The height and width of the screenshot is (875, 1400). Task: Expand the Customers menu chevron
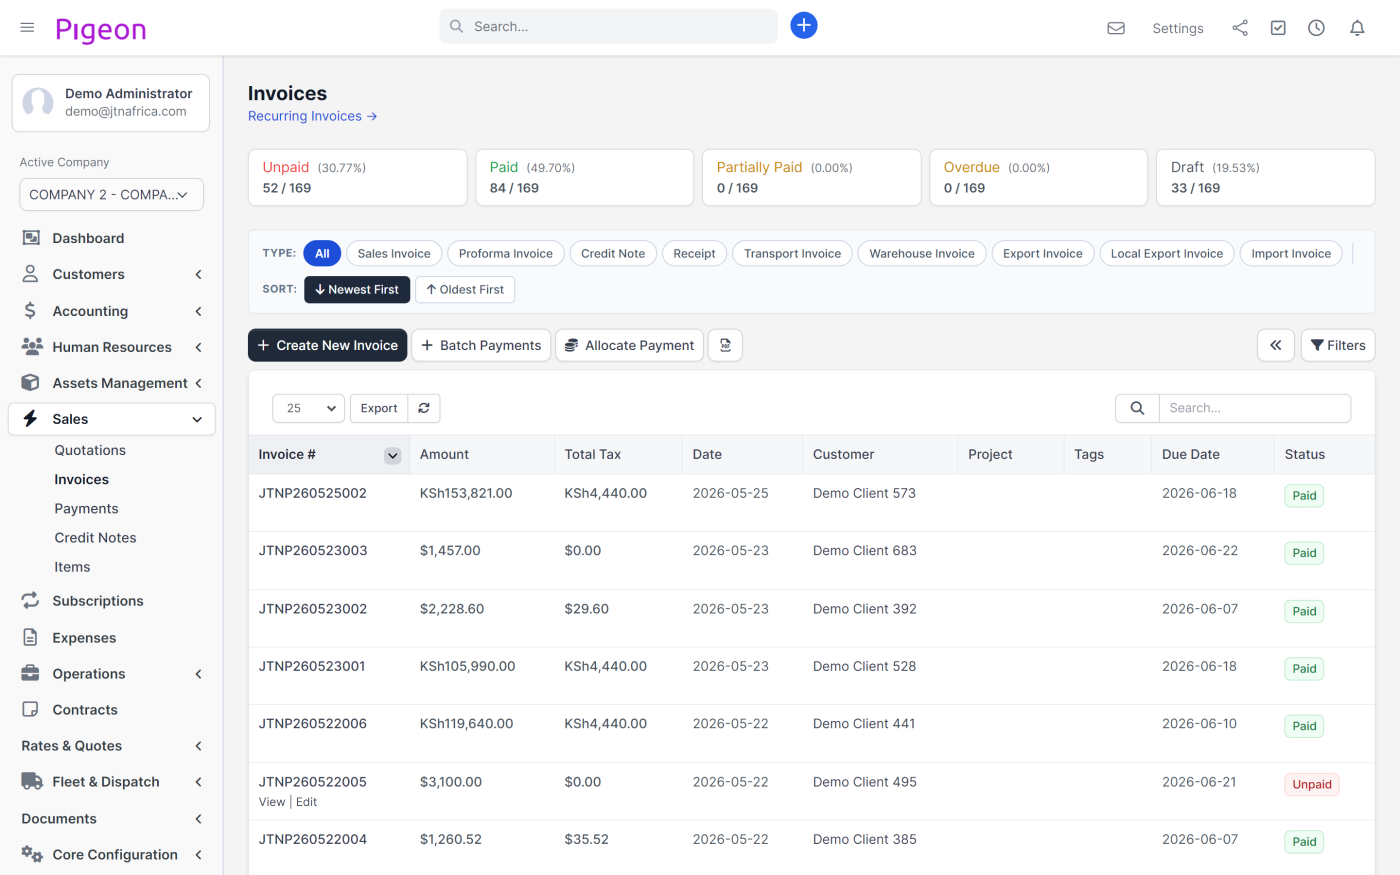tap(198, 274)
